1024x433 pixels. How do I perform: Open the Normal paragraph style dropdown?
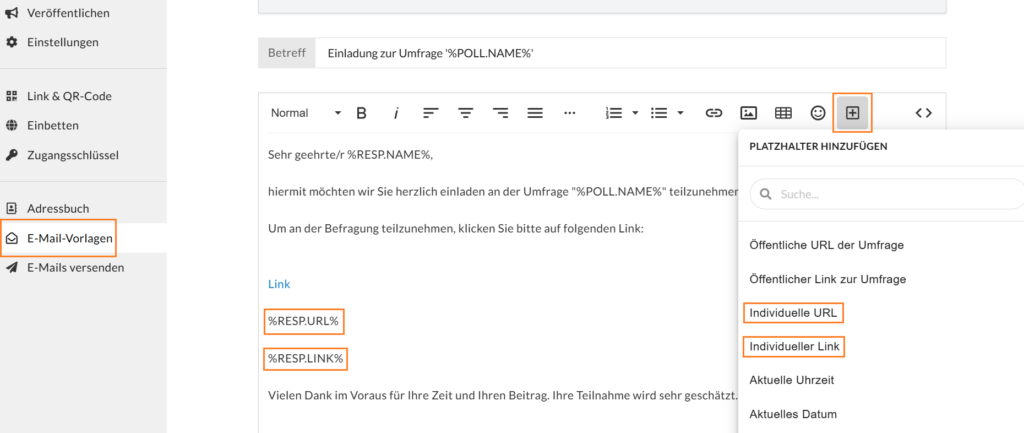[x=305, y=113]
